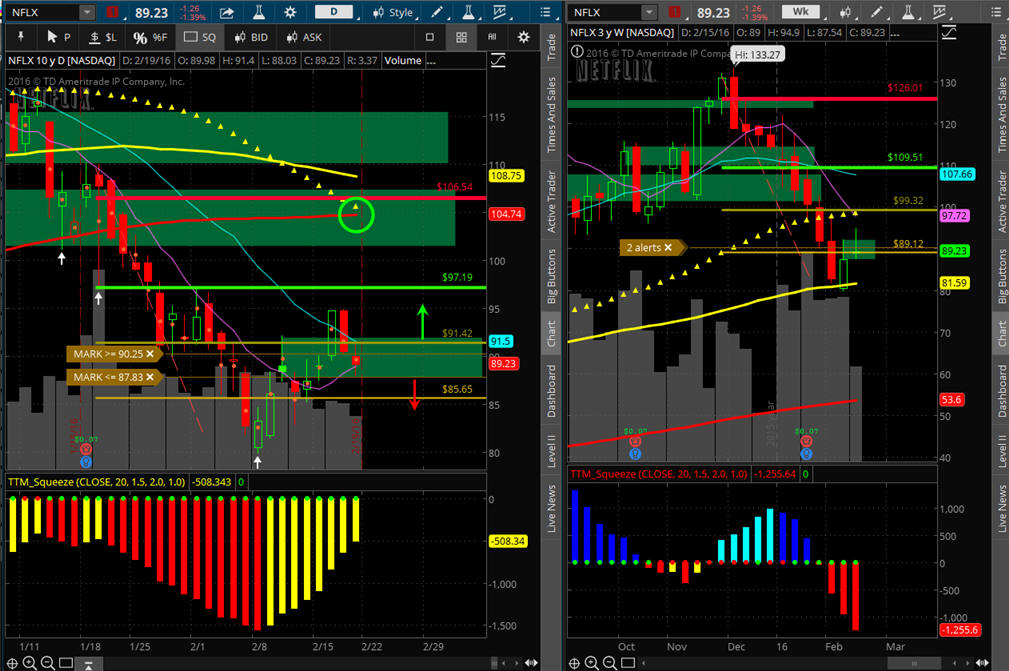Open right chart patterns icon

(x=940, y=12)
